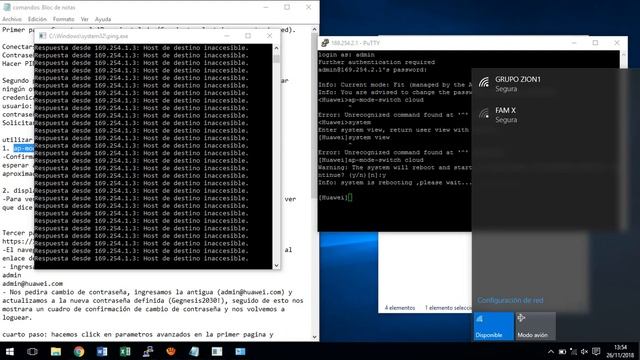Switch to the PuTTY taskbar icon
The image size is (640, 360).
pyautogui.click(x=148, y=351)
